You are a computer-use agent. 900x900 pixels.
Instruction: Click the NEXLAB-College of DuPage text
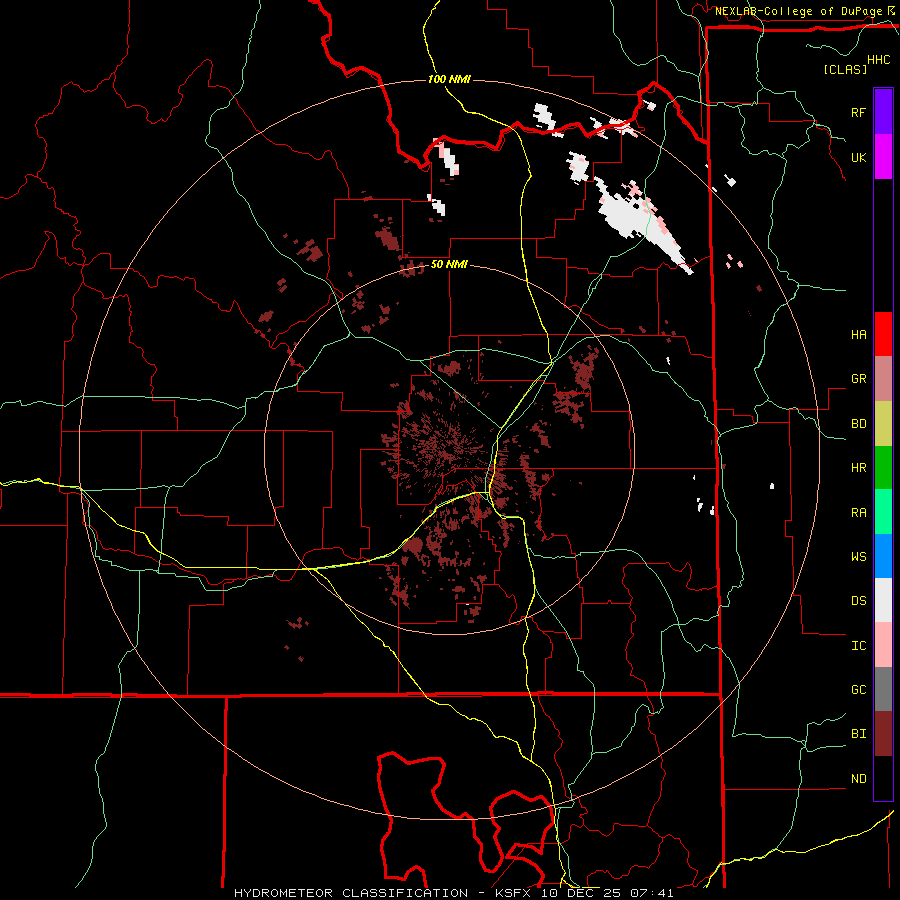point(798,11)
